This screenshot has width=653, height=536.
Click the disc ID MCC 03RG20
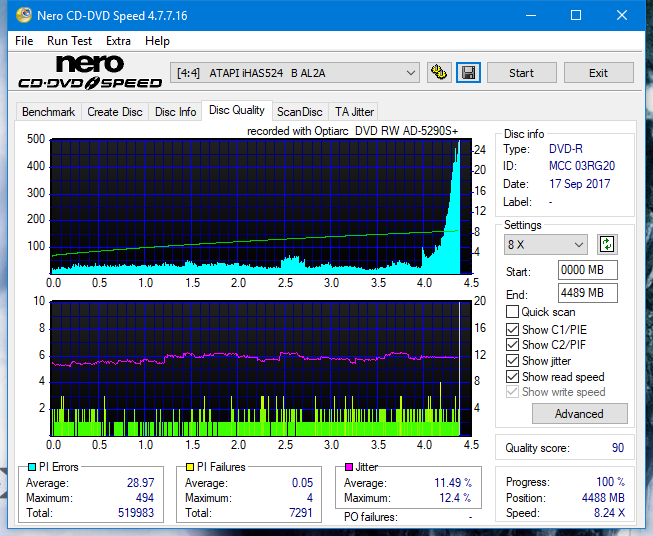[582, 166]
